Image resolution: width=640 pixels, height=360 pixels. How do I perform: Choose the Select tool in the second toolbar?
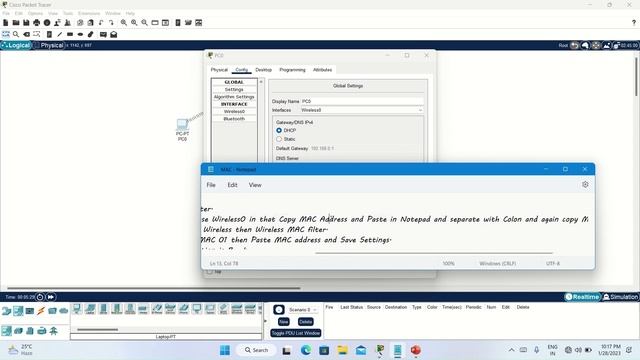[6, 34]
